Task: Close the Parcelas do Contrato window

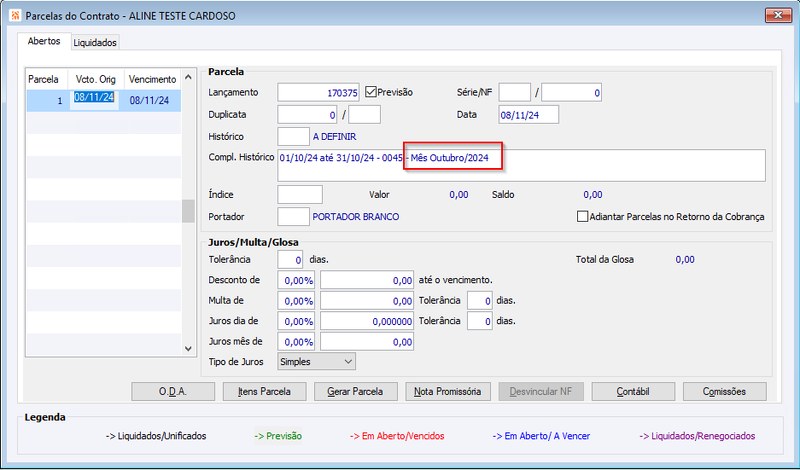Action: [778, 15]
